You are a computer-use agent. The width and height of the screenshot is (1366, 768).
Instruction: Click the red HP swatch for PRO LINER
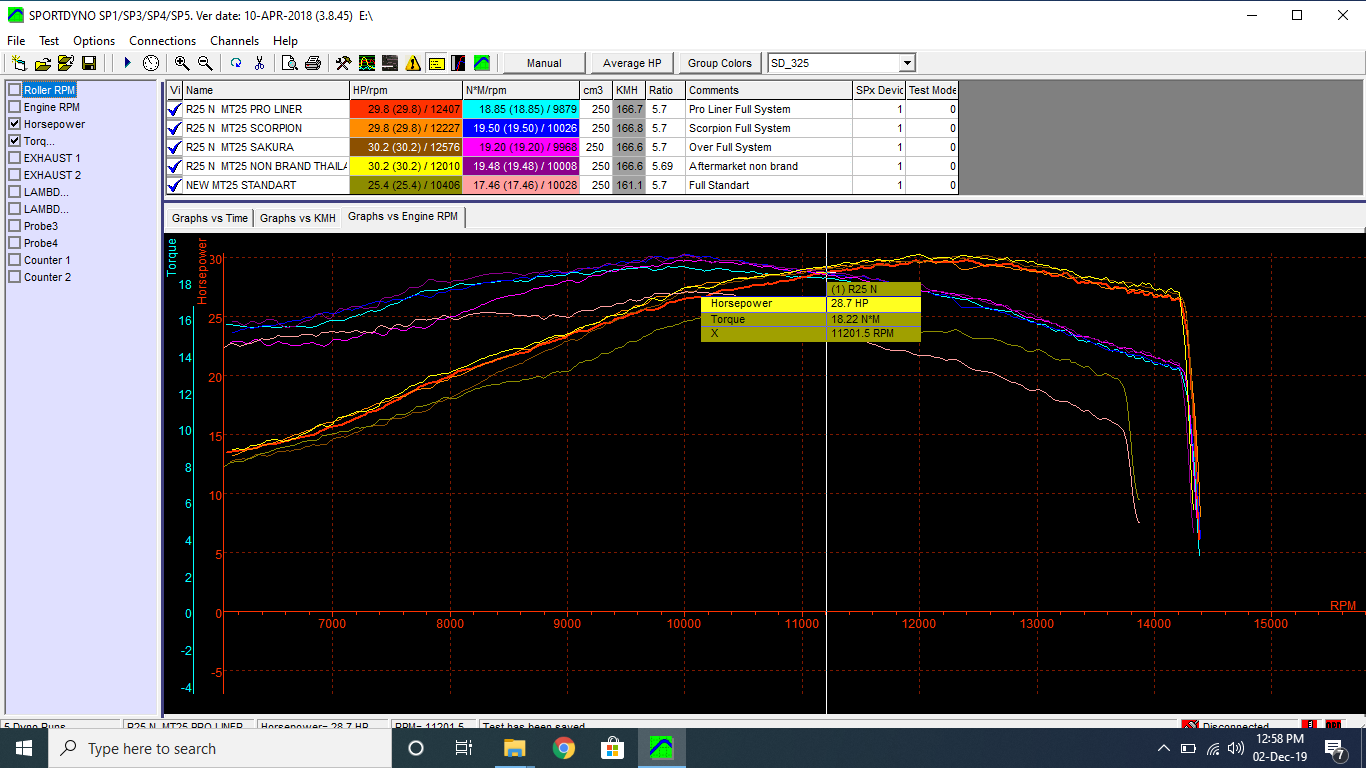click(406, 109)
